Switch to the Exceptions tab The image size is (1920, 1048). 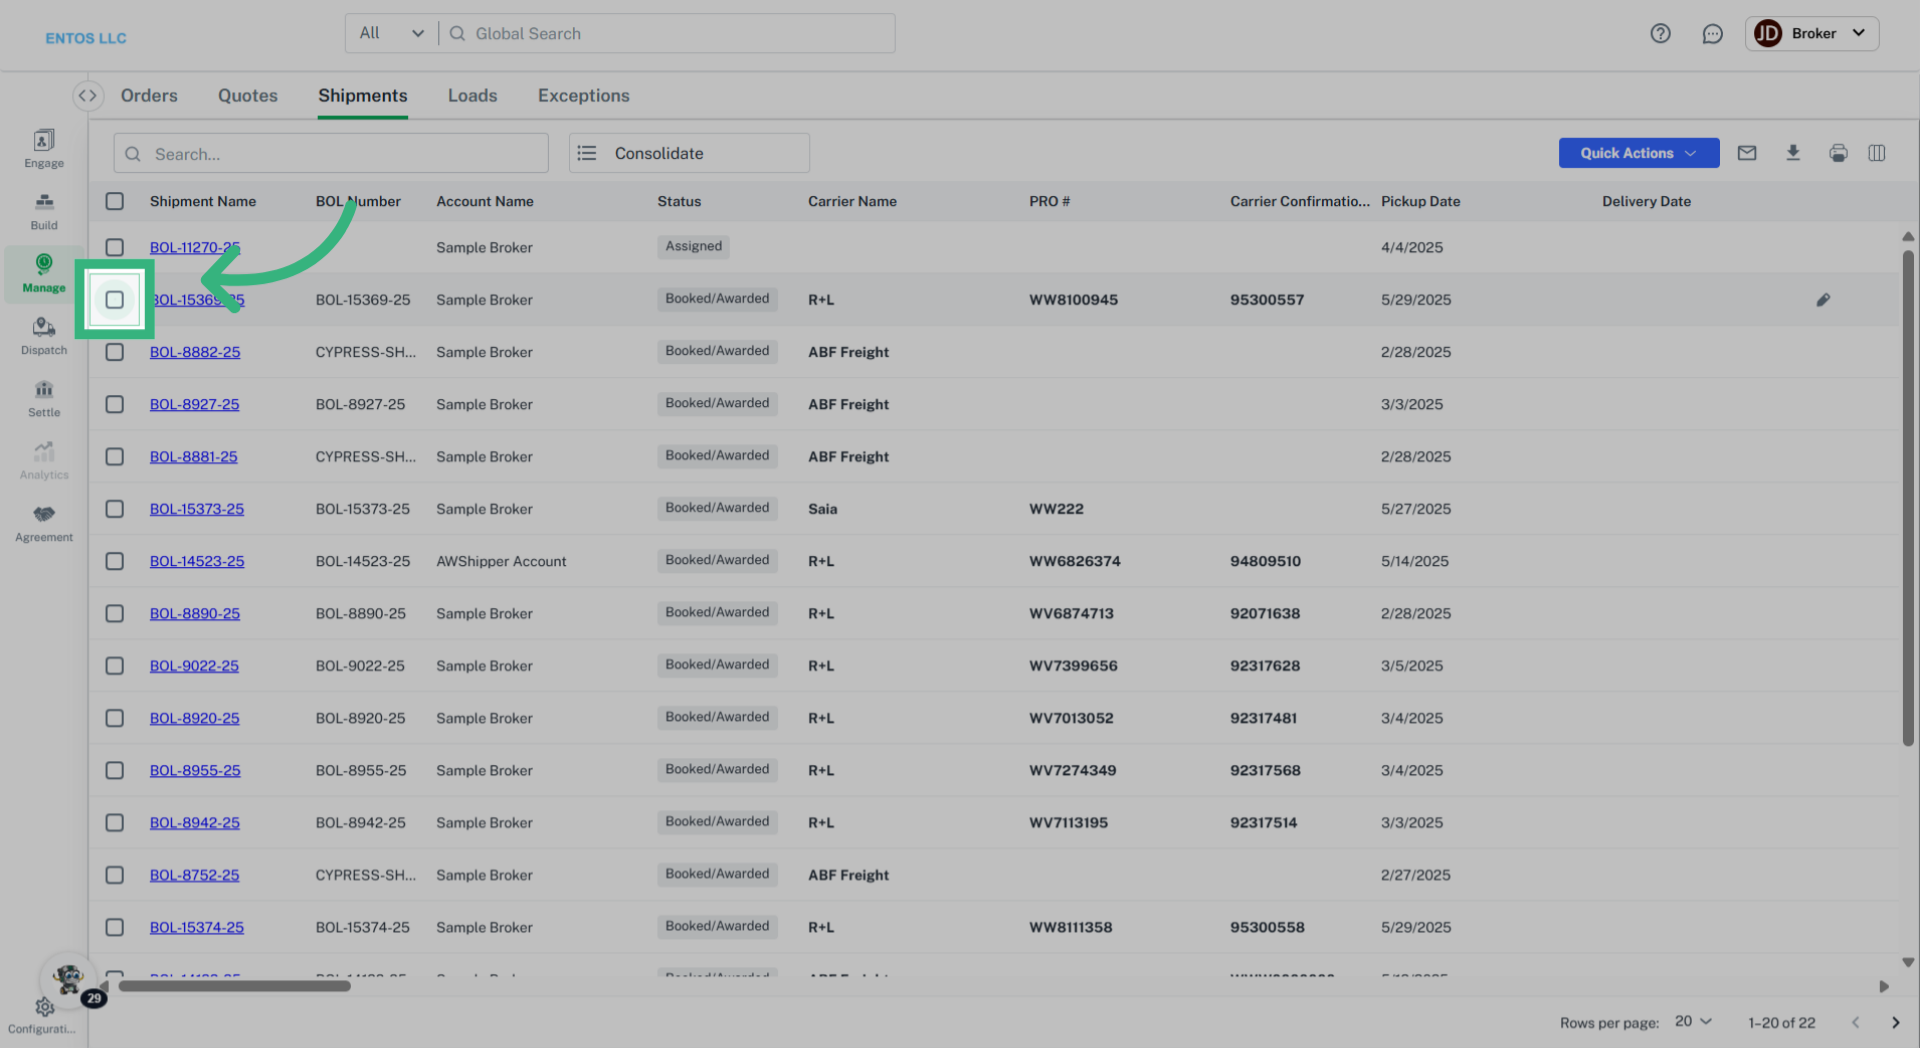pyautogui.click(x=583, y=96)
